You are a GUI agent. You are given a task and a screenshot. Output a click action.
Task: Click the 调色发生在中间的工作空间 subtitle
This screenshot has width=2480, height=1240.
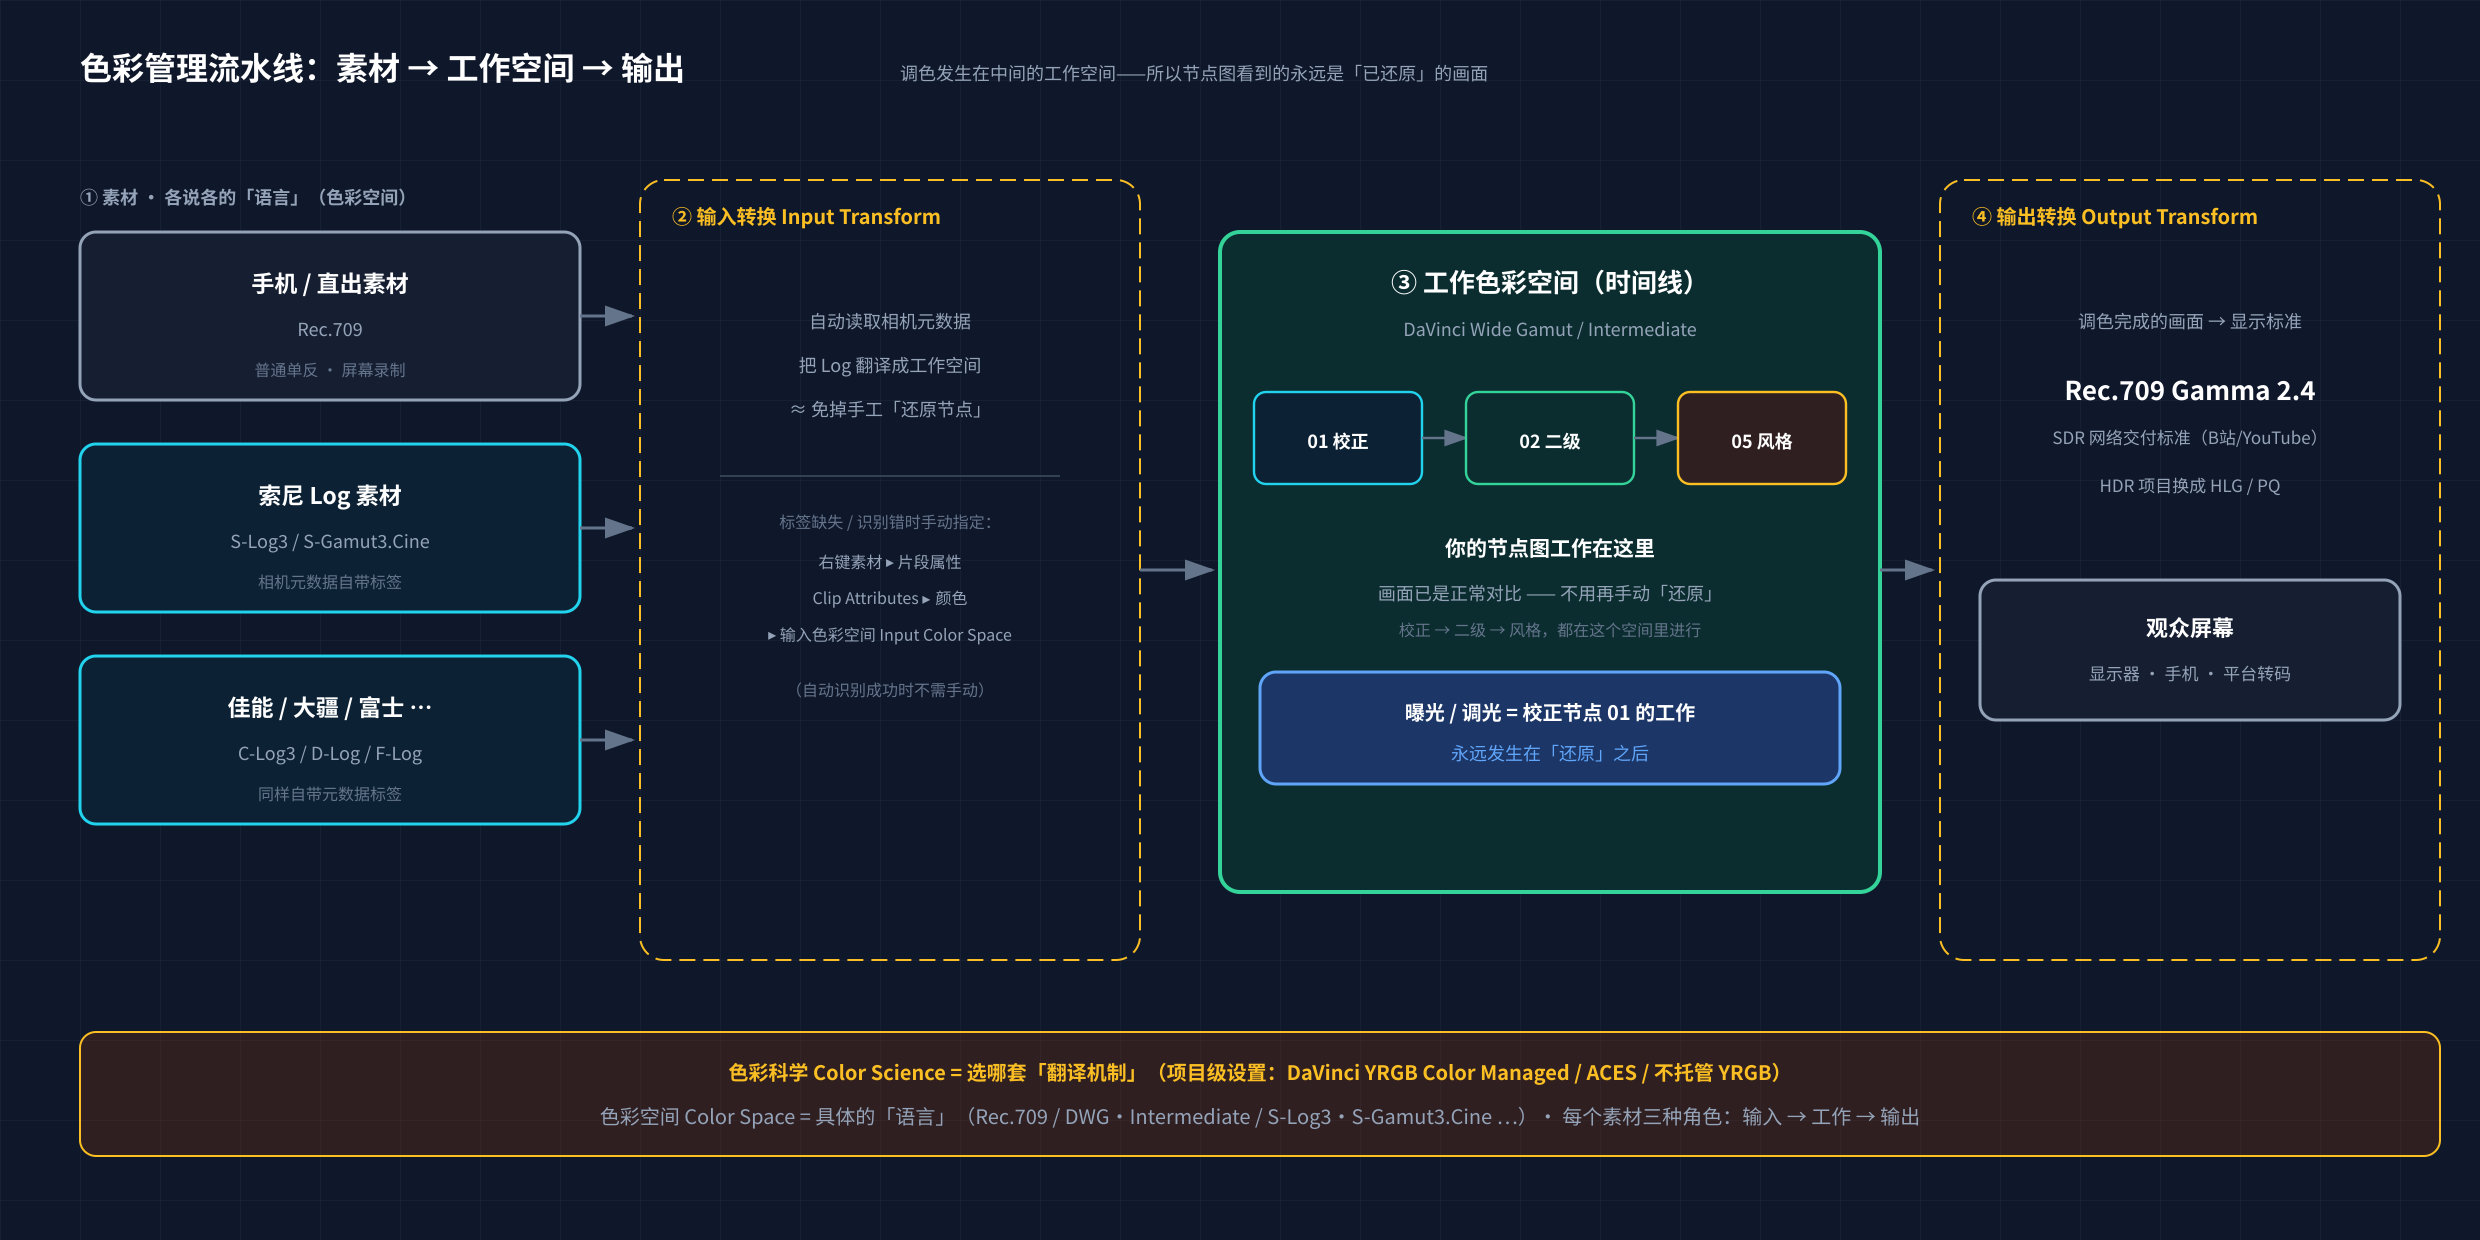[x=1194, y=74]
